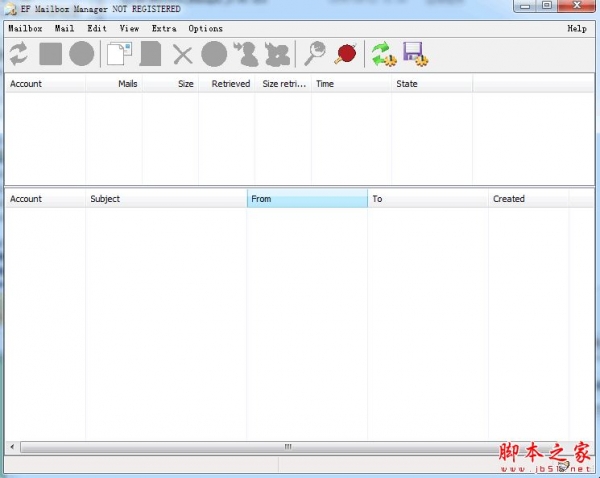Click the gray refresh arrows toolbar icon
This screenshot has width=600, height=478.
point(18,54)
